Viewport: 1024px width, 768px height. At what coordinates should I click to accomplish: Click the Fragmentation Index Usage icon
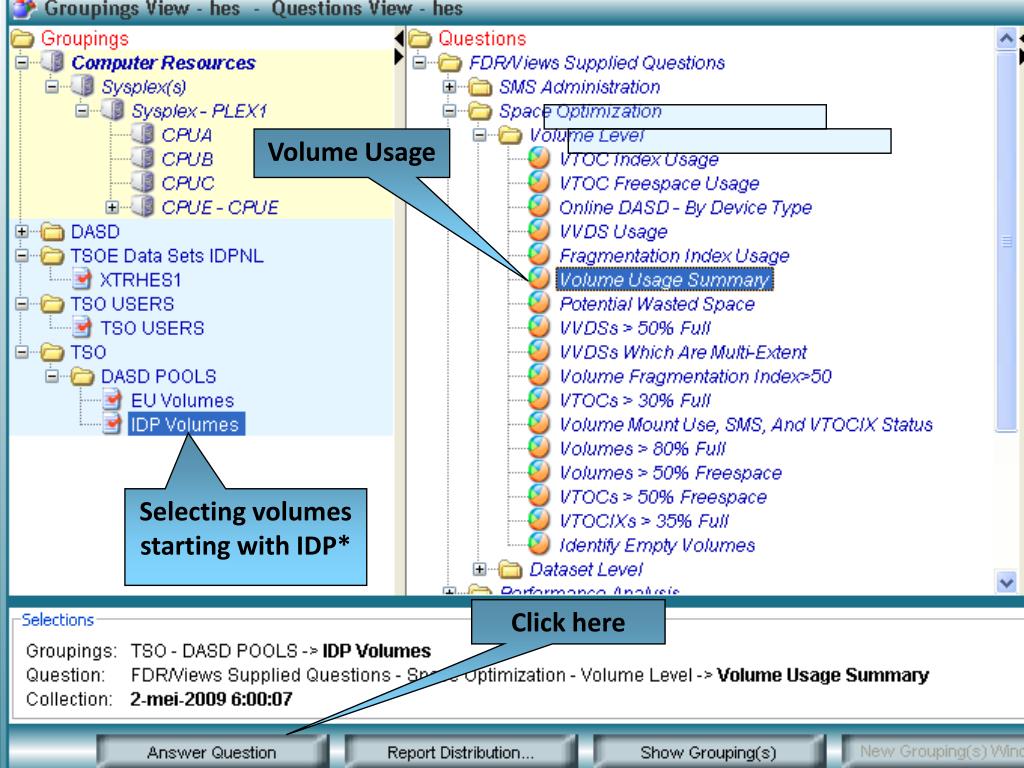click(x=539, y=255)
